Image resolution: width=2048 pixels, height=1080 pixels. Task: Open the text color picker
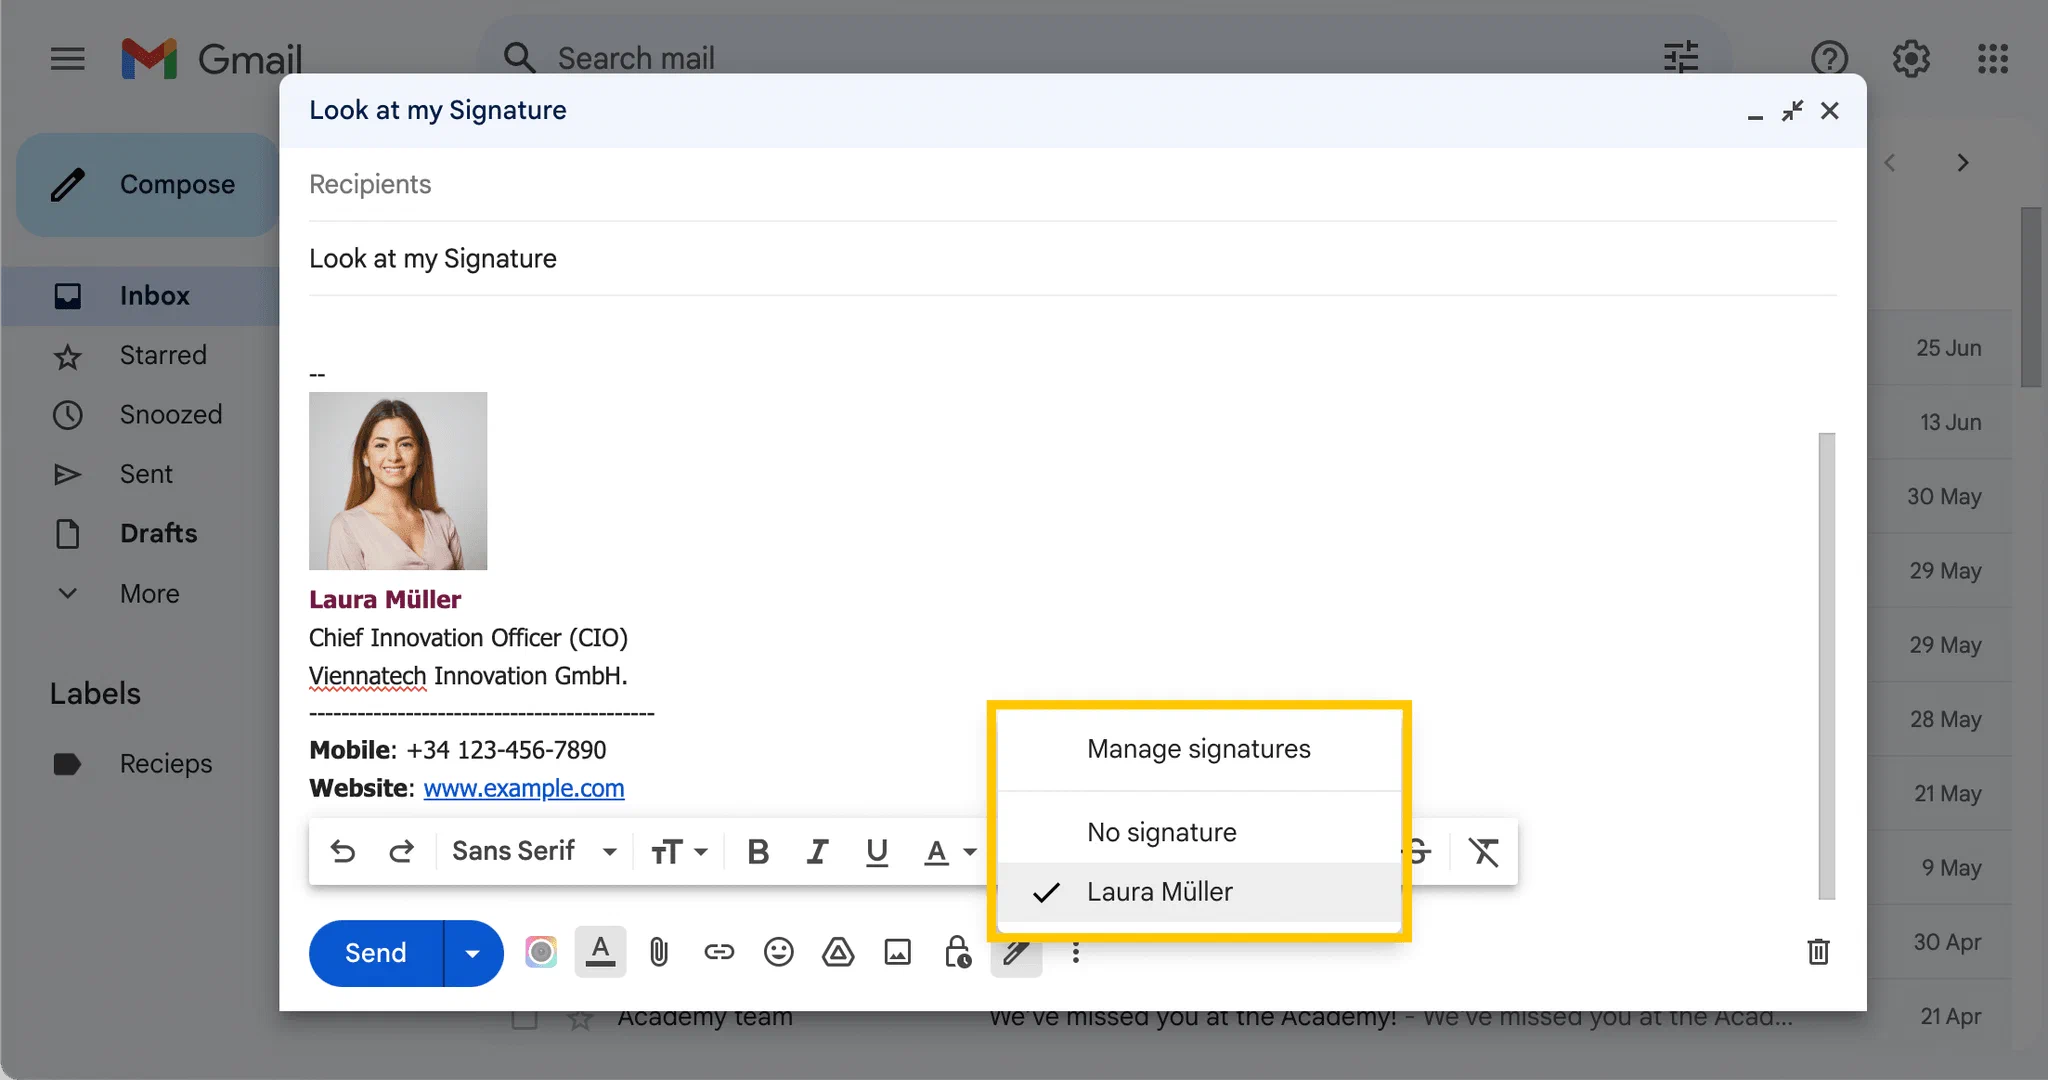pos(948,852)
